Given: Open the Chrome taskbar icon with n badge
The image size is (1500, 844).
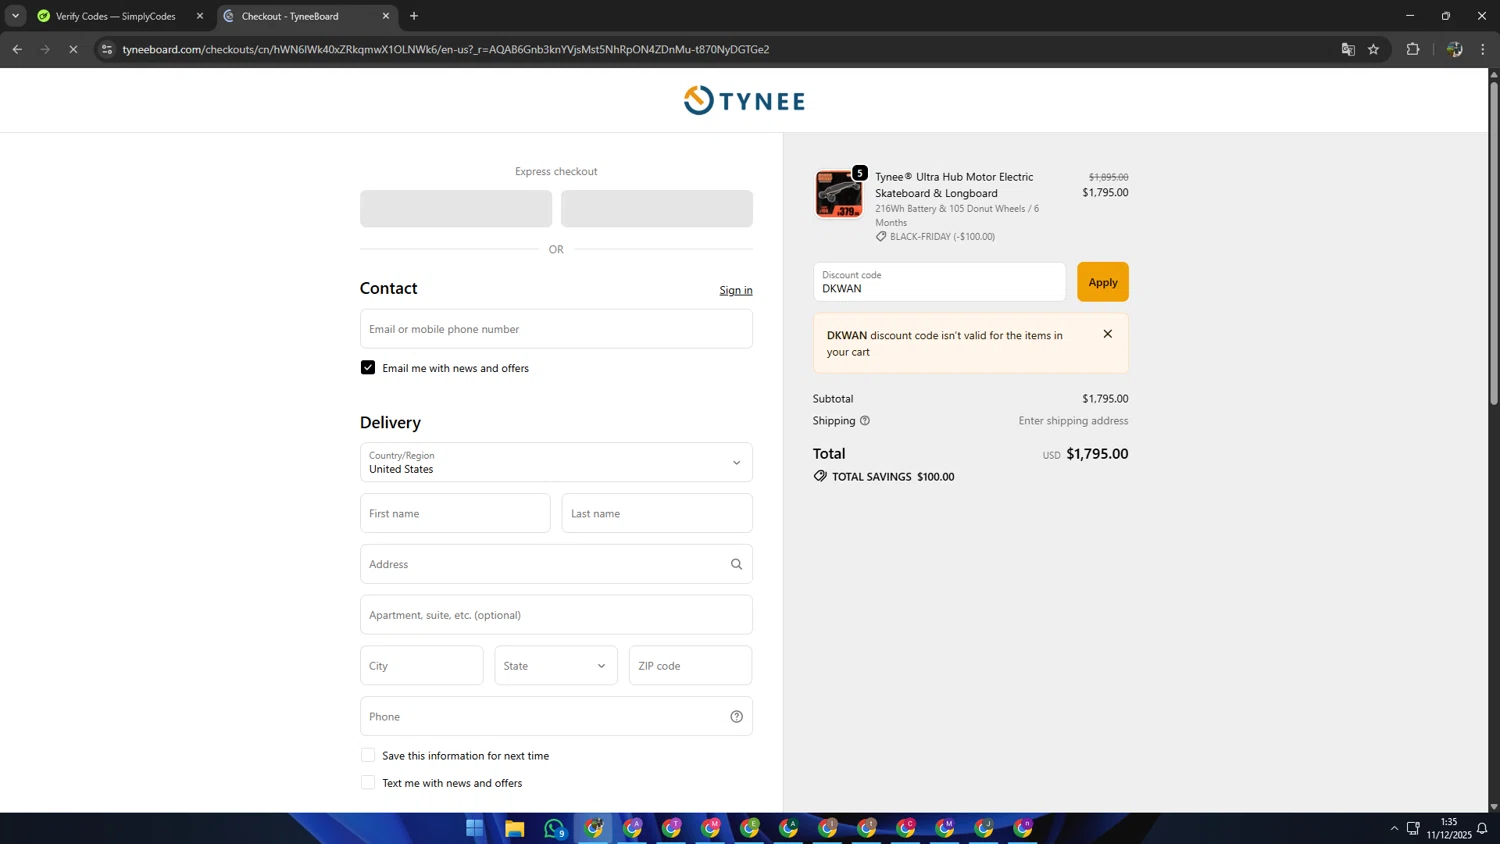Looking at the screenshot, I should [x=1023, y=828].
